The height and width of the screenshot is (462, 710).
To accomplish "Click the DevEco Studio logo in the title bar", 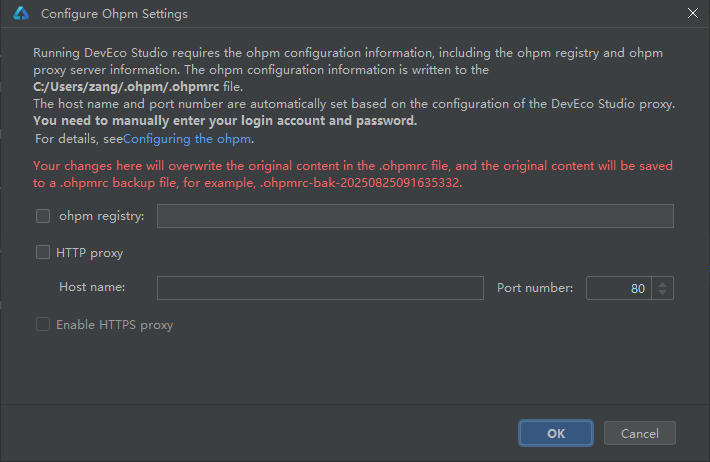I will 20,14.
